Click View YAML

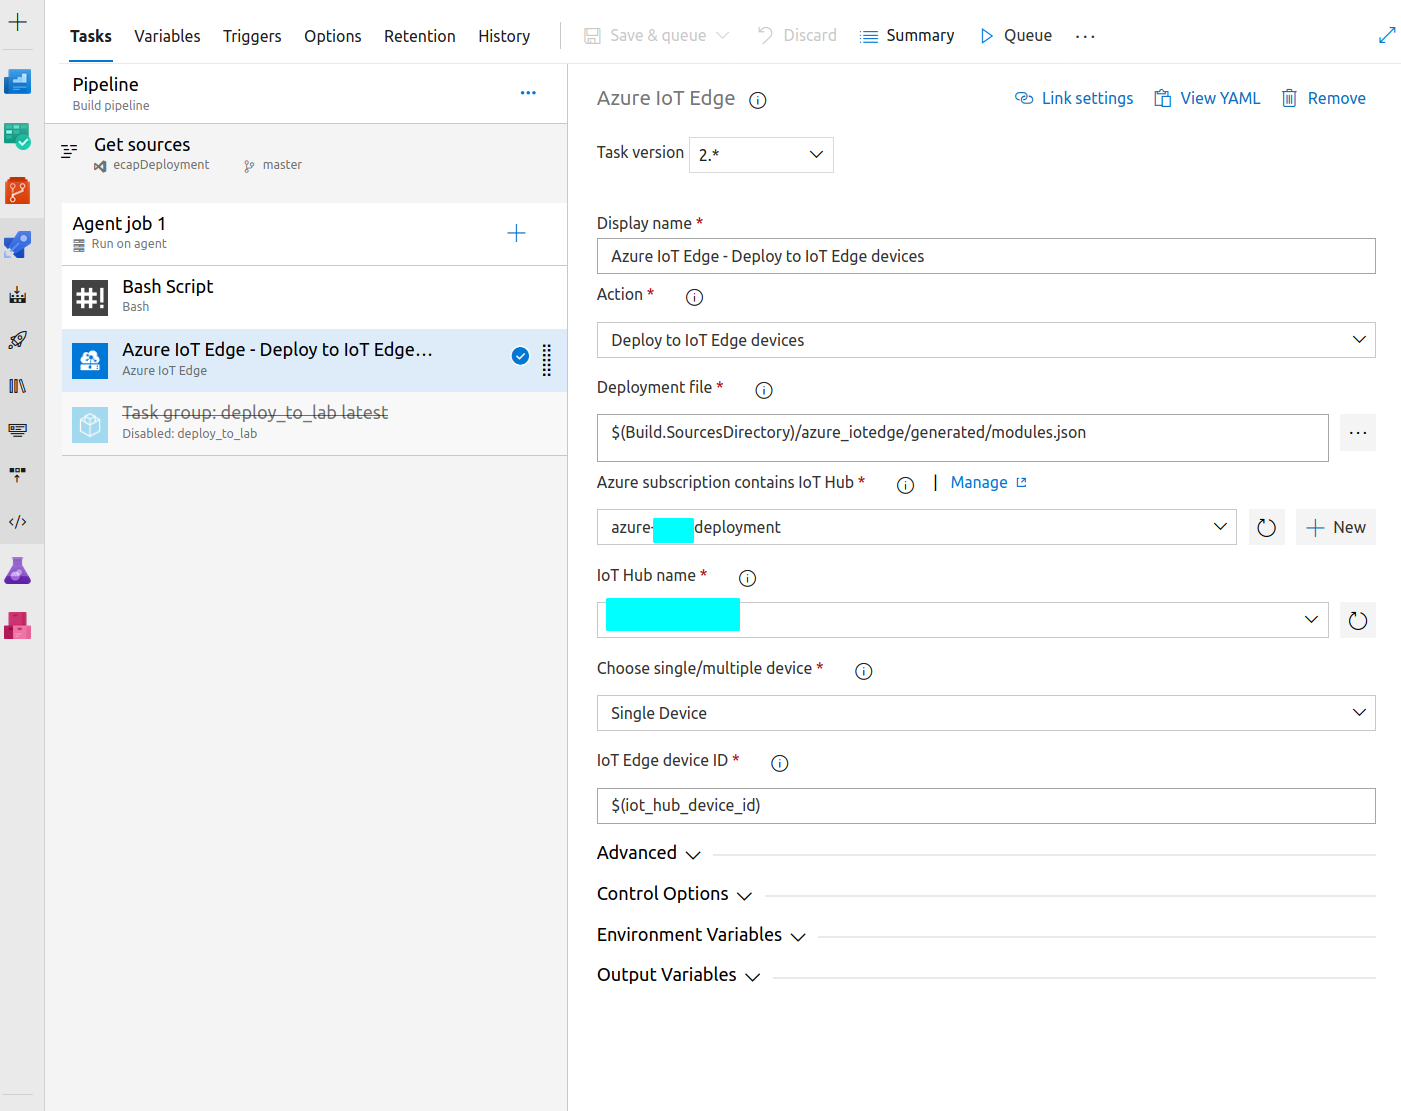tap(1207, 98)
